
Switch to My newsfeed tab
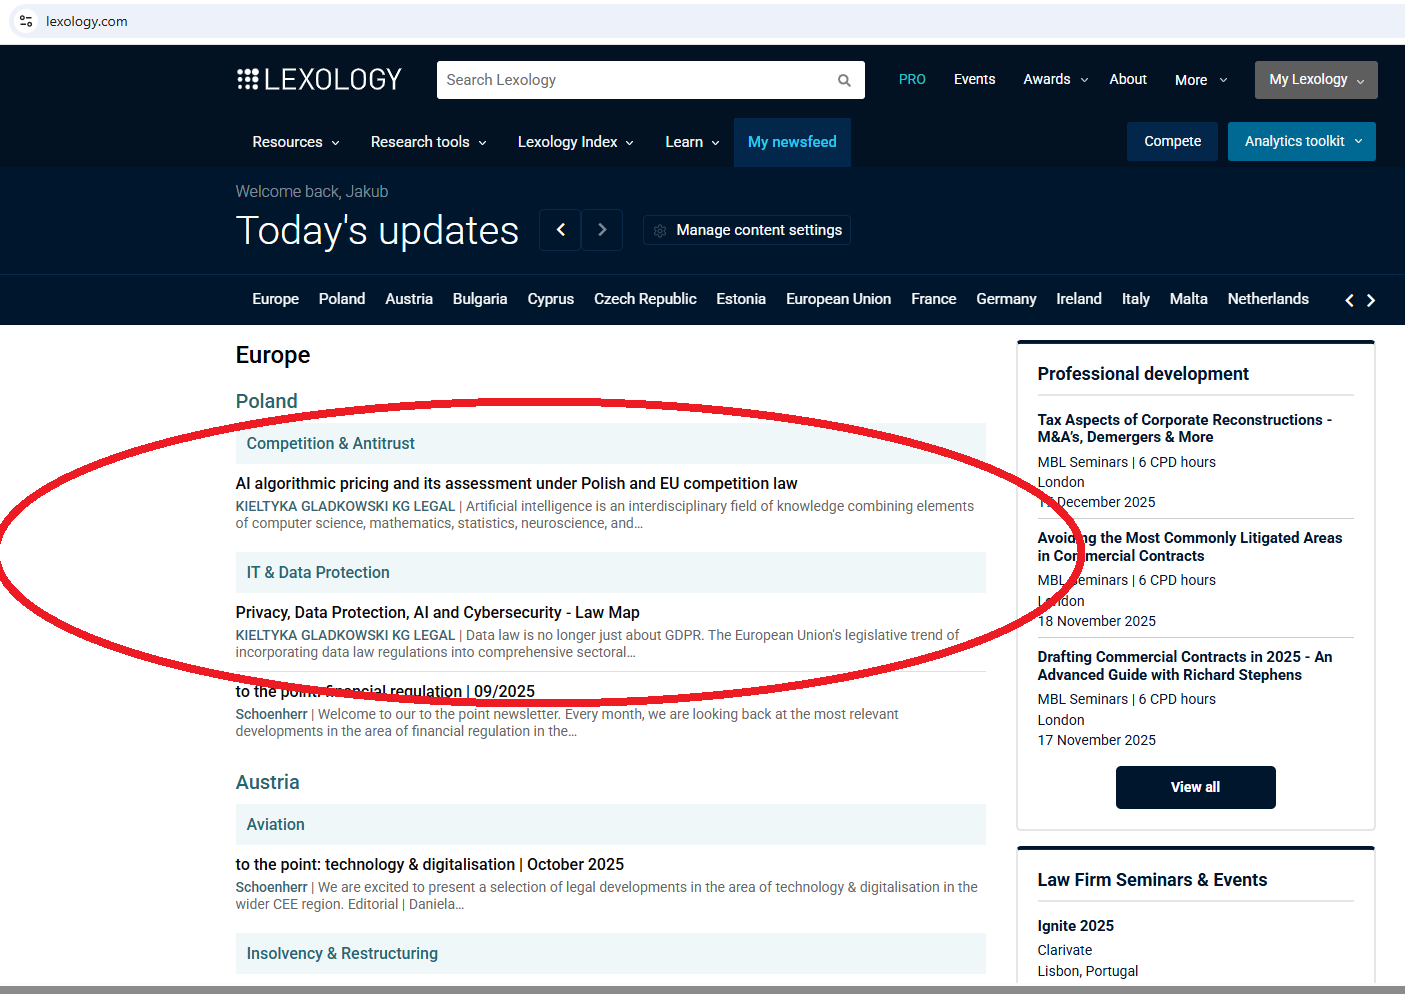(792, 142)
